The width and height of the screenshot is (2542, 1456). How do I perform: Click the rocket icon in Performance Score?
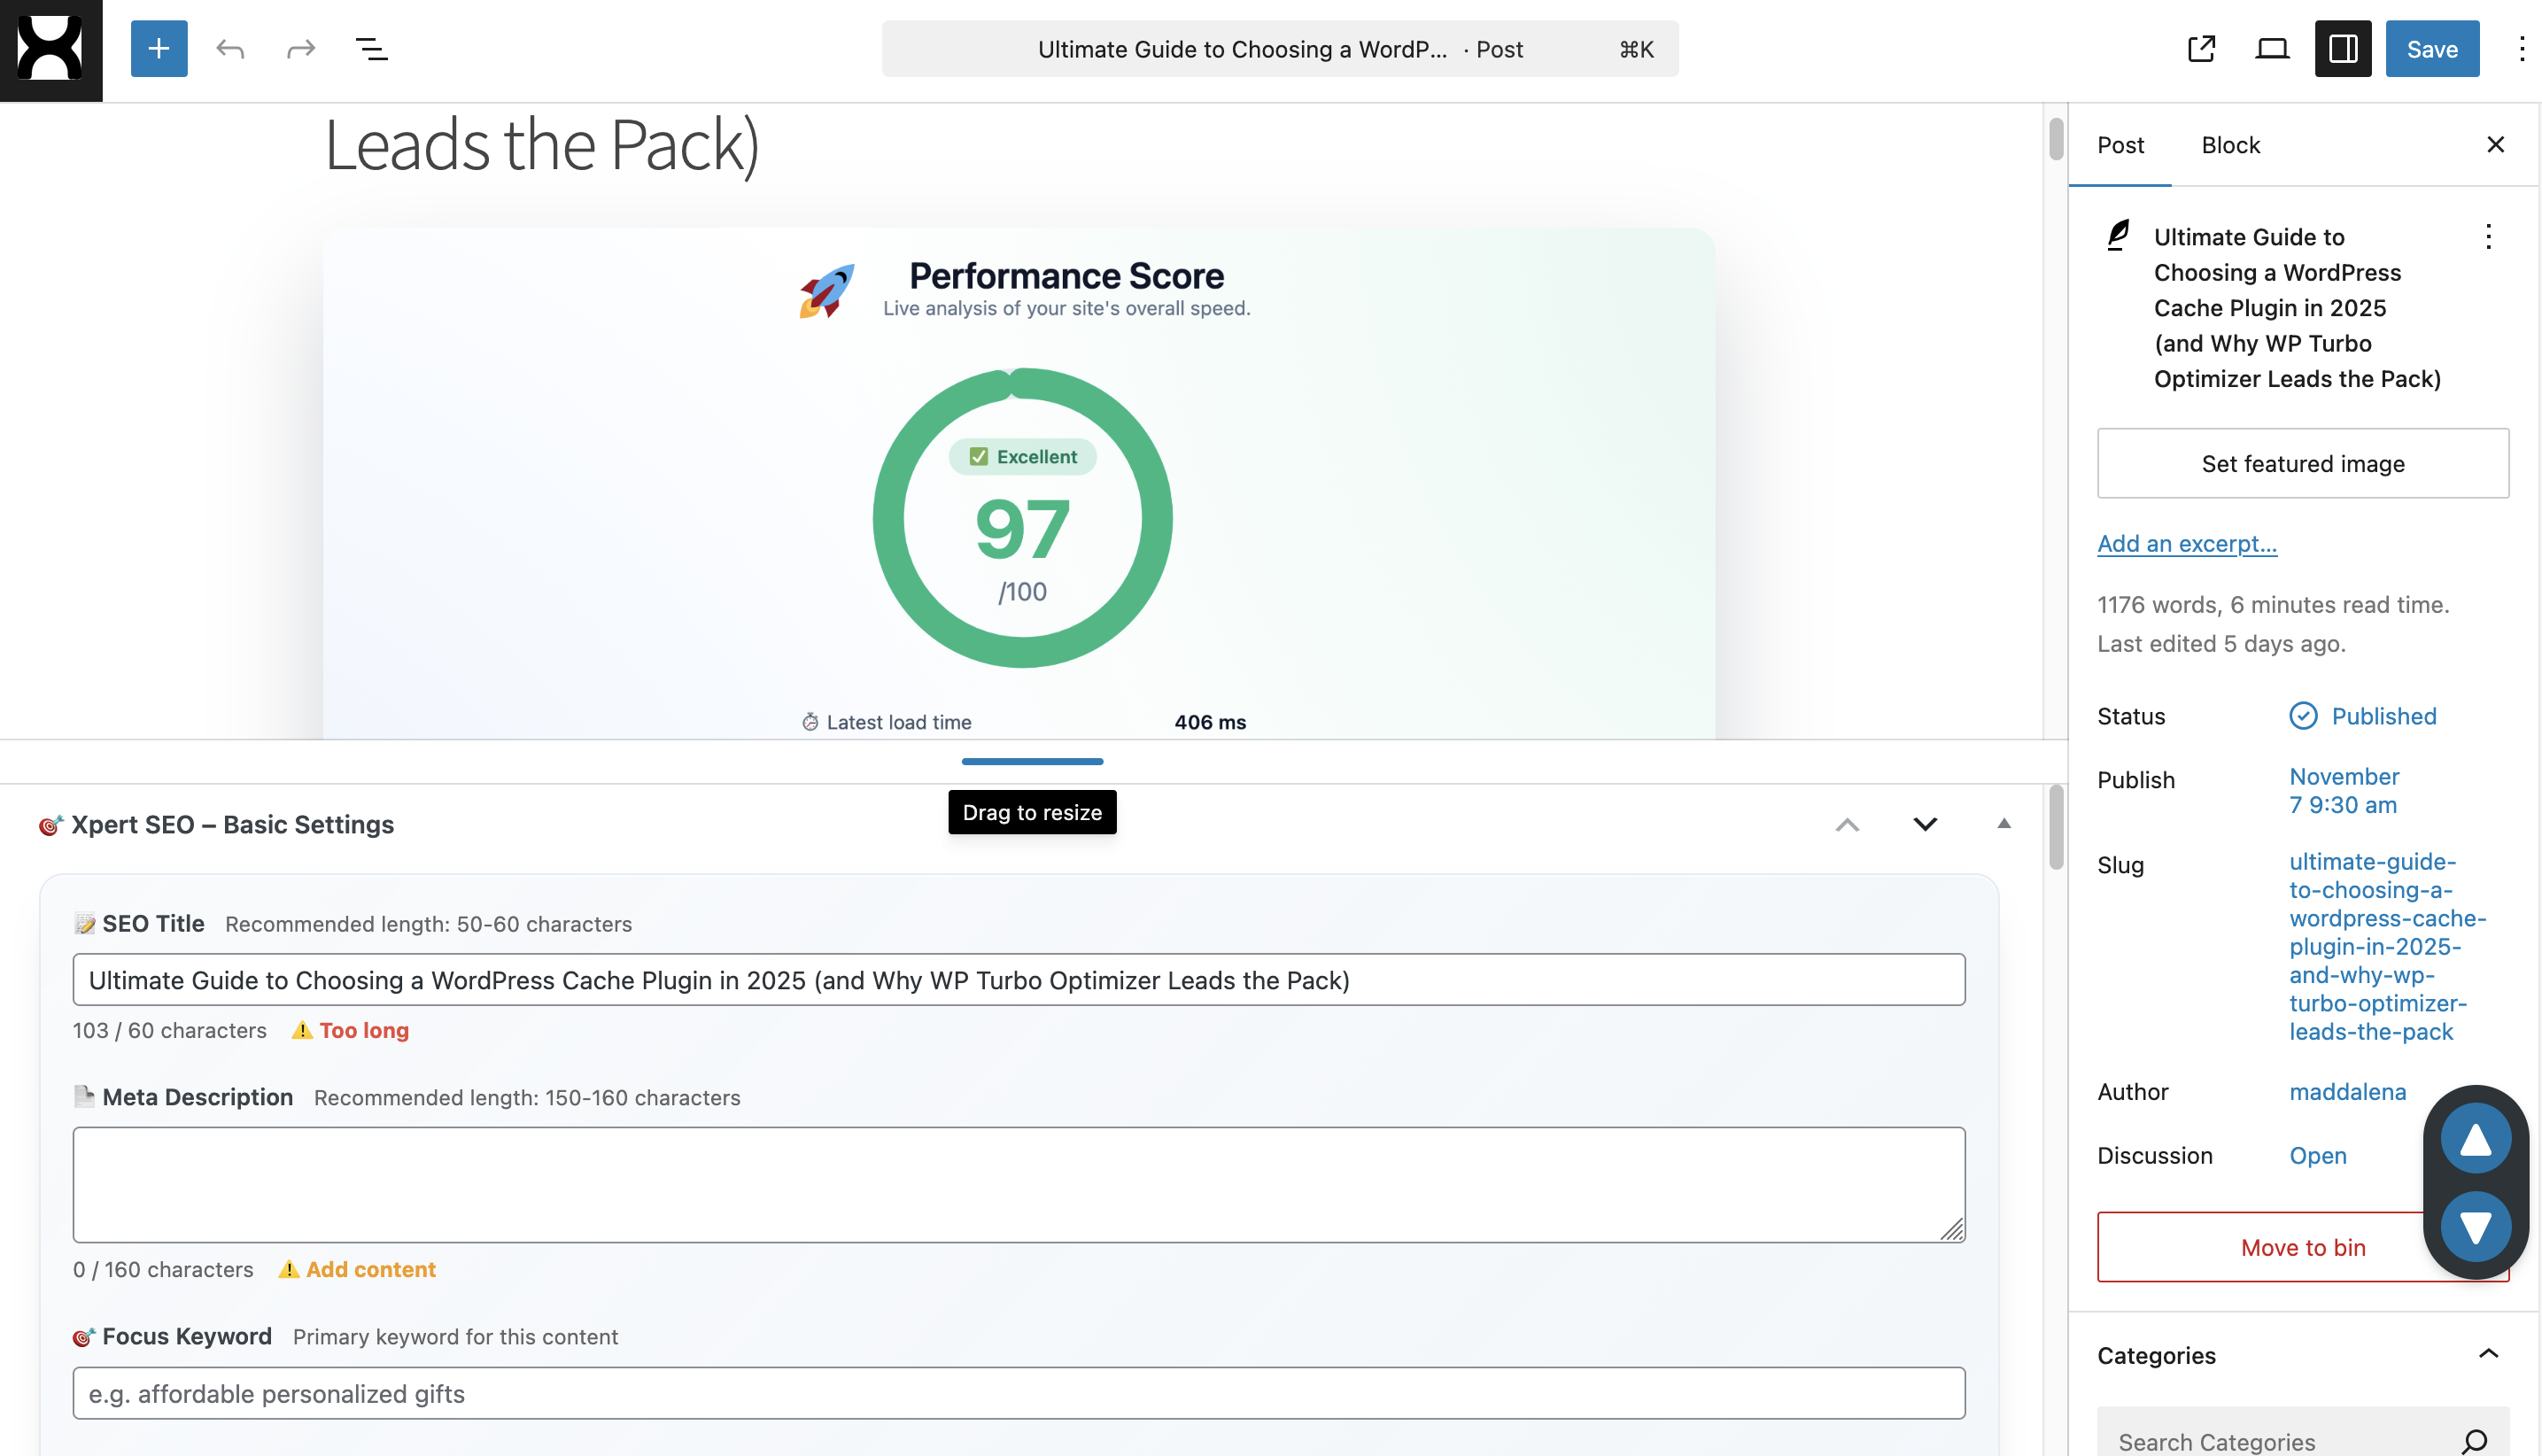[x=827, y=291]
